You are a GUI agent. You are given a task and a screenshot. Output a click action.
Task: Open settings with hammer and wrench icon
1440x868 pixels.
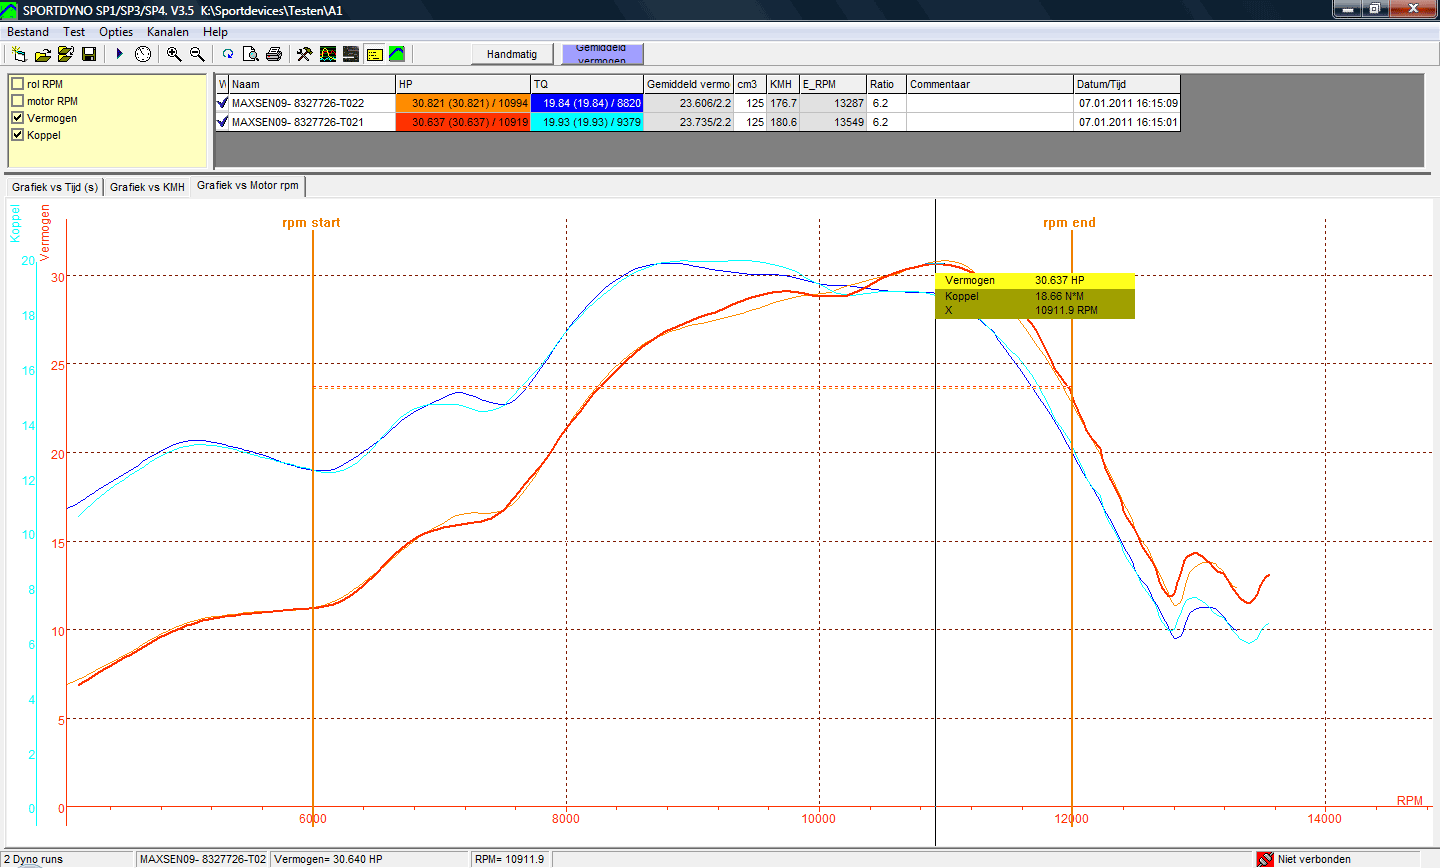pos(304,54)
